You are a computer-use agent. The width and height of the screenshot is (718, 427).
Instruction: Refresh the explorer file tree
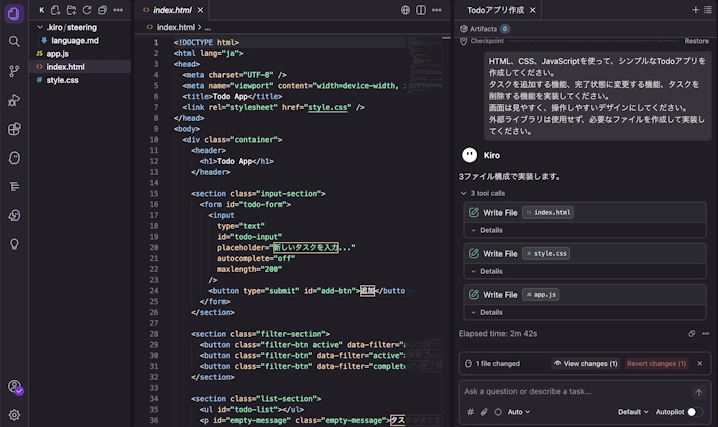[87, 10]
